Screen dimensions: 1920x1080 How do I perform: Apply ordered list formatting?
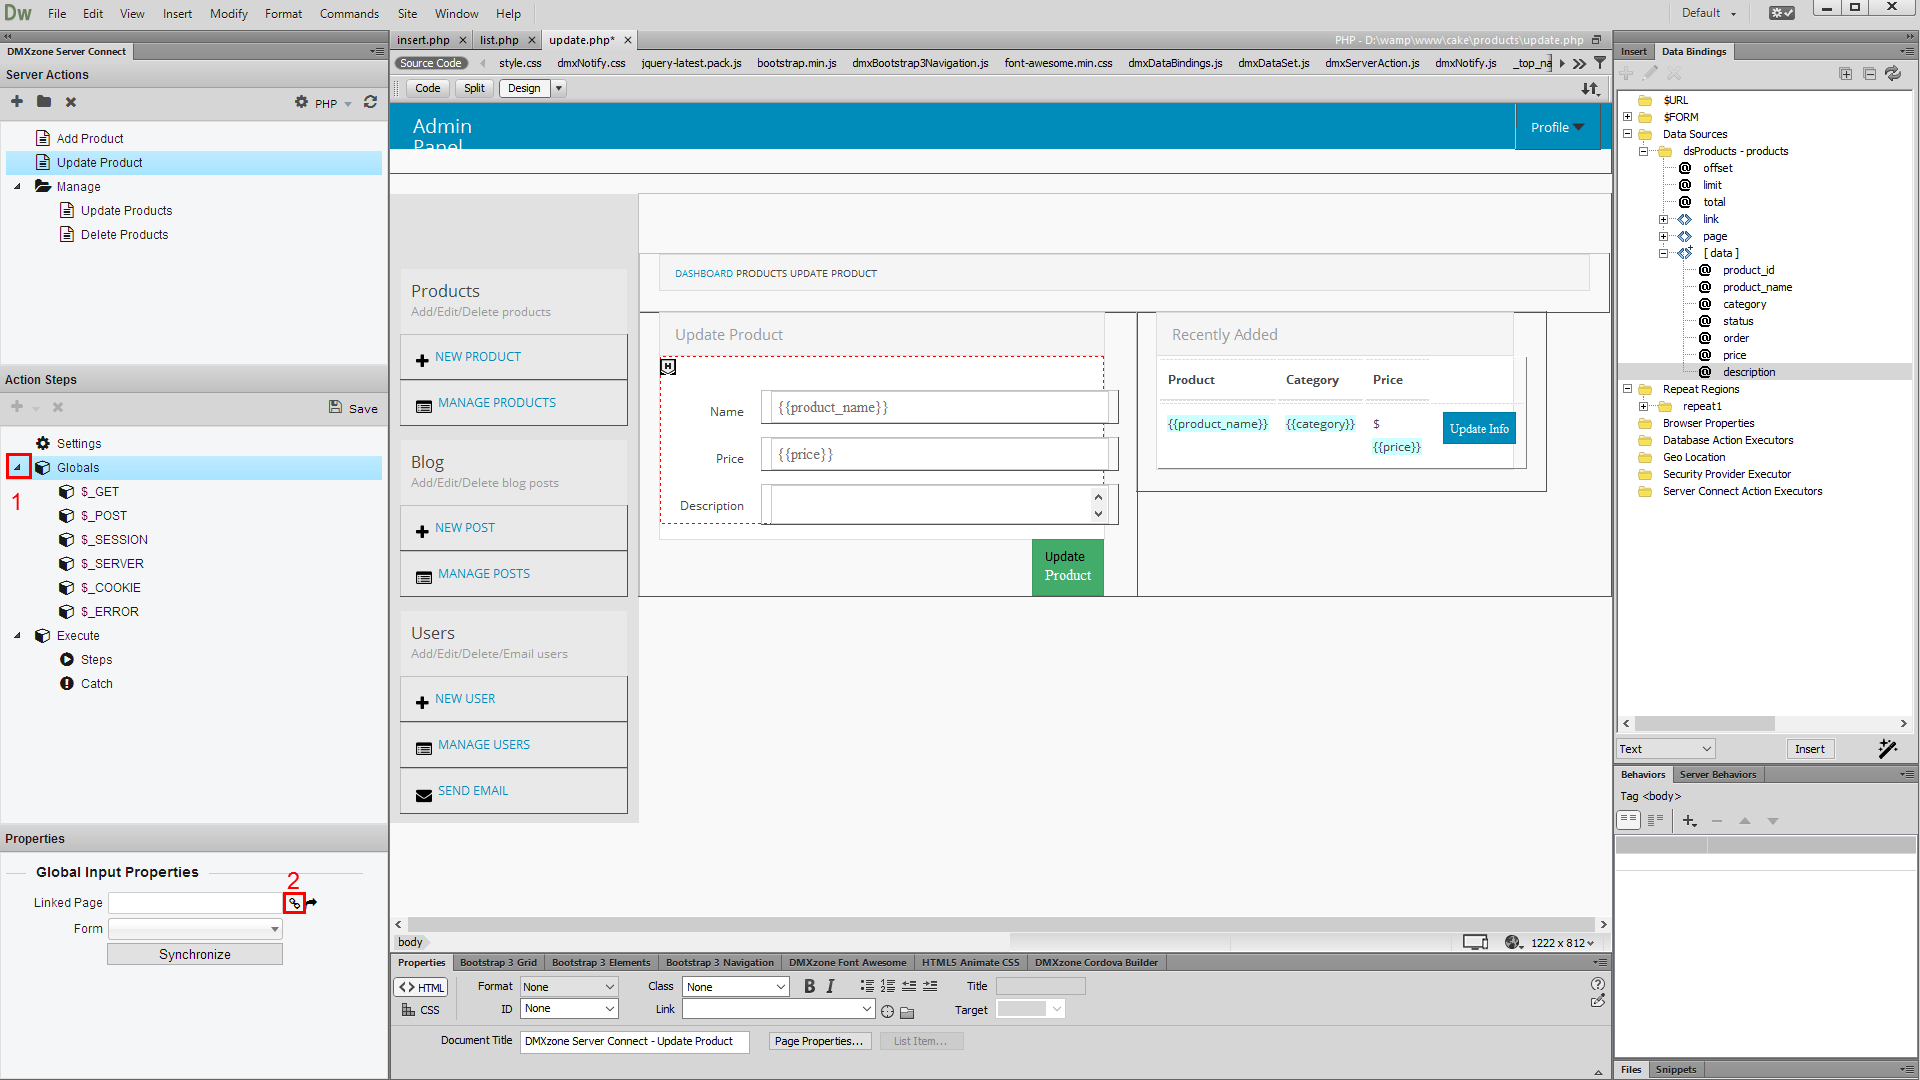click(888, 986)
